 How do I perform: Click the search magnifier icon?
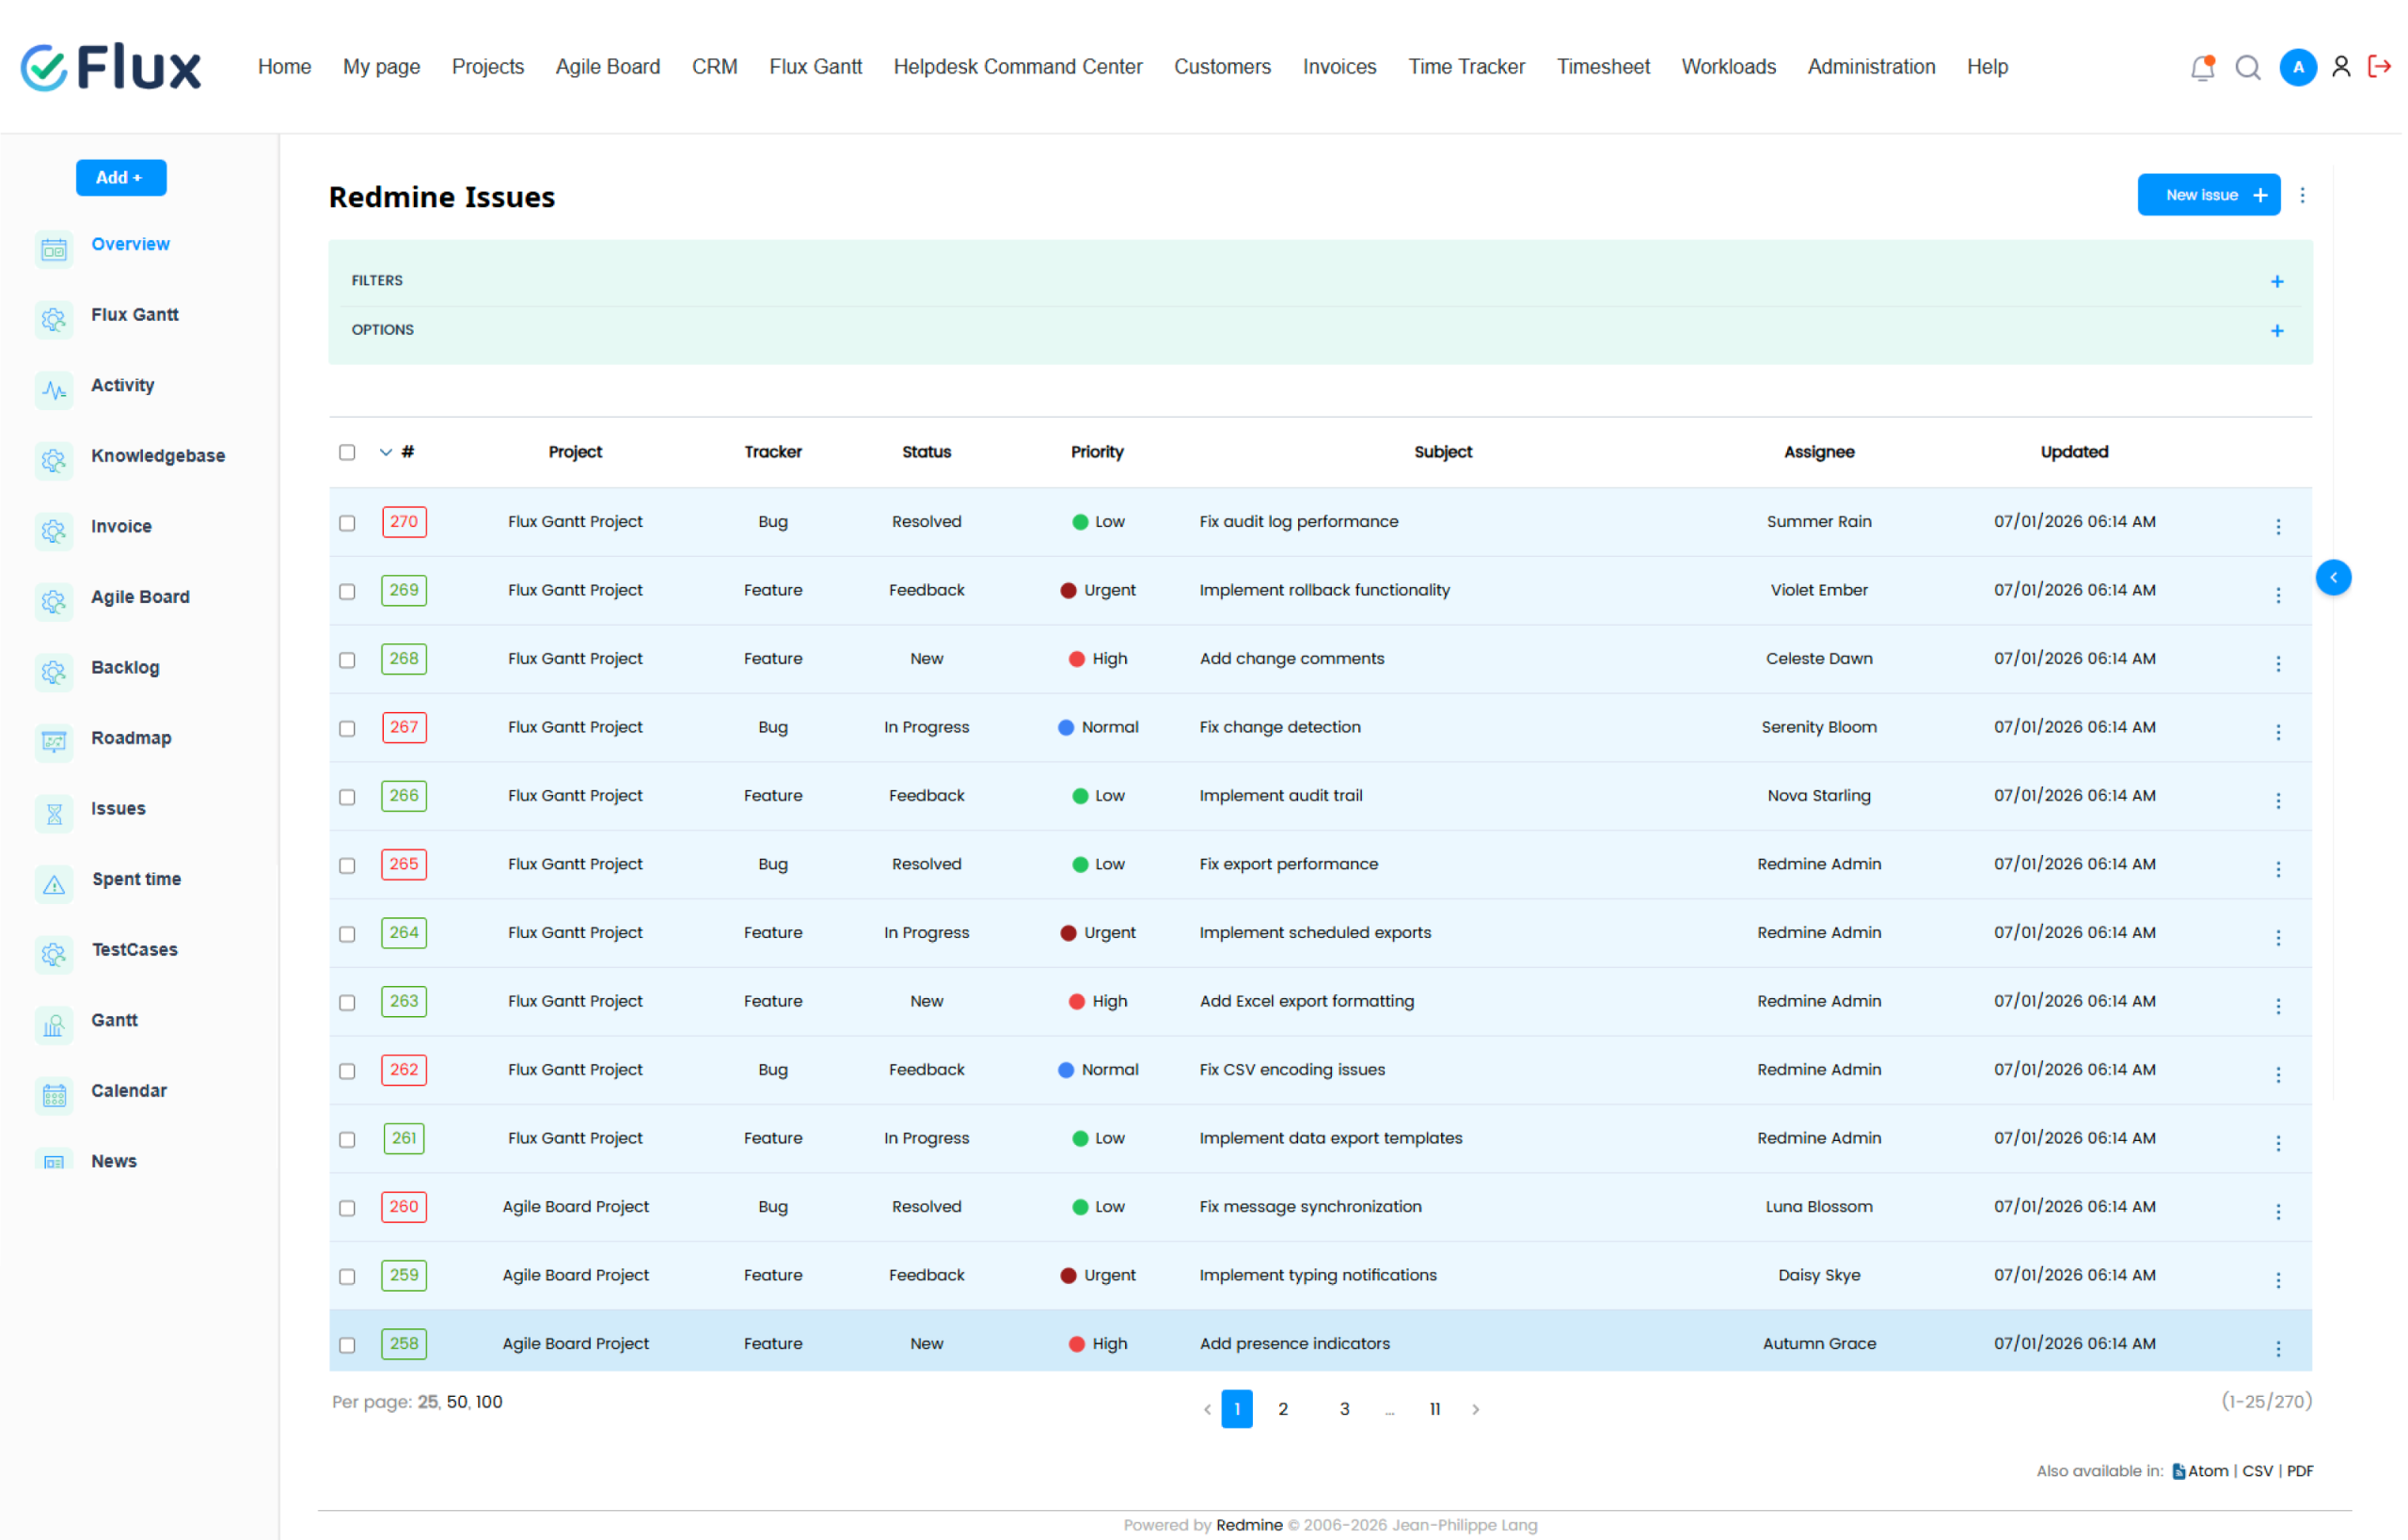coord(2247,67)
